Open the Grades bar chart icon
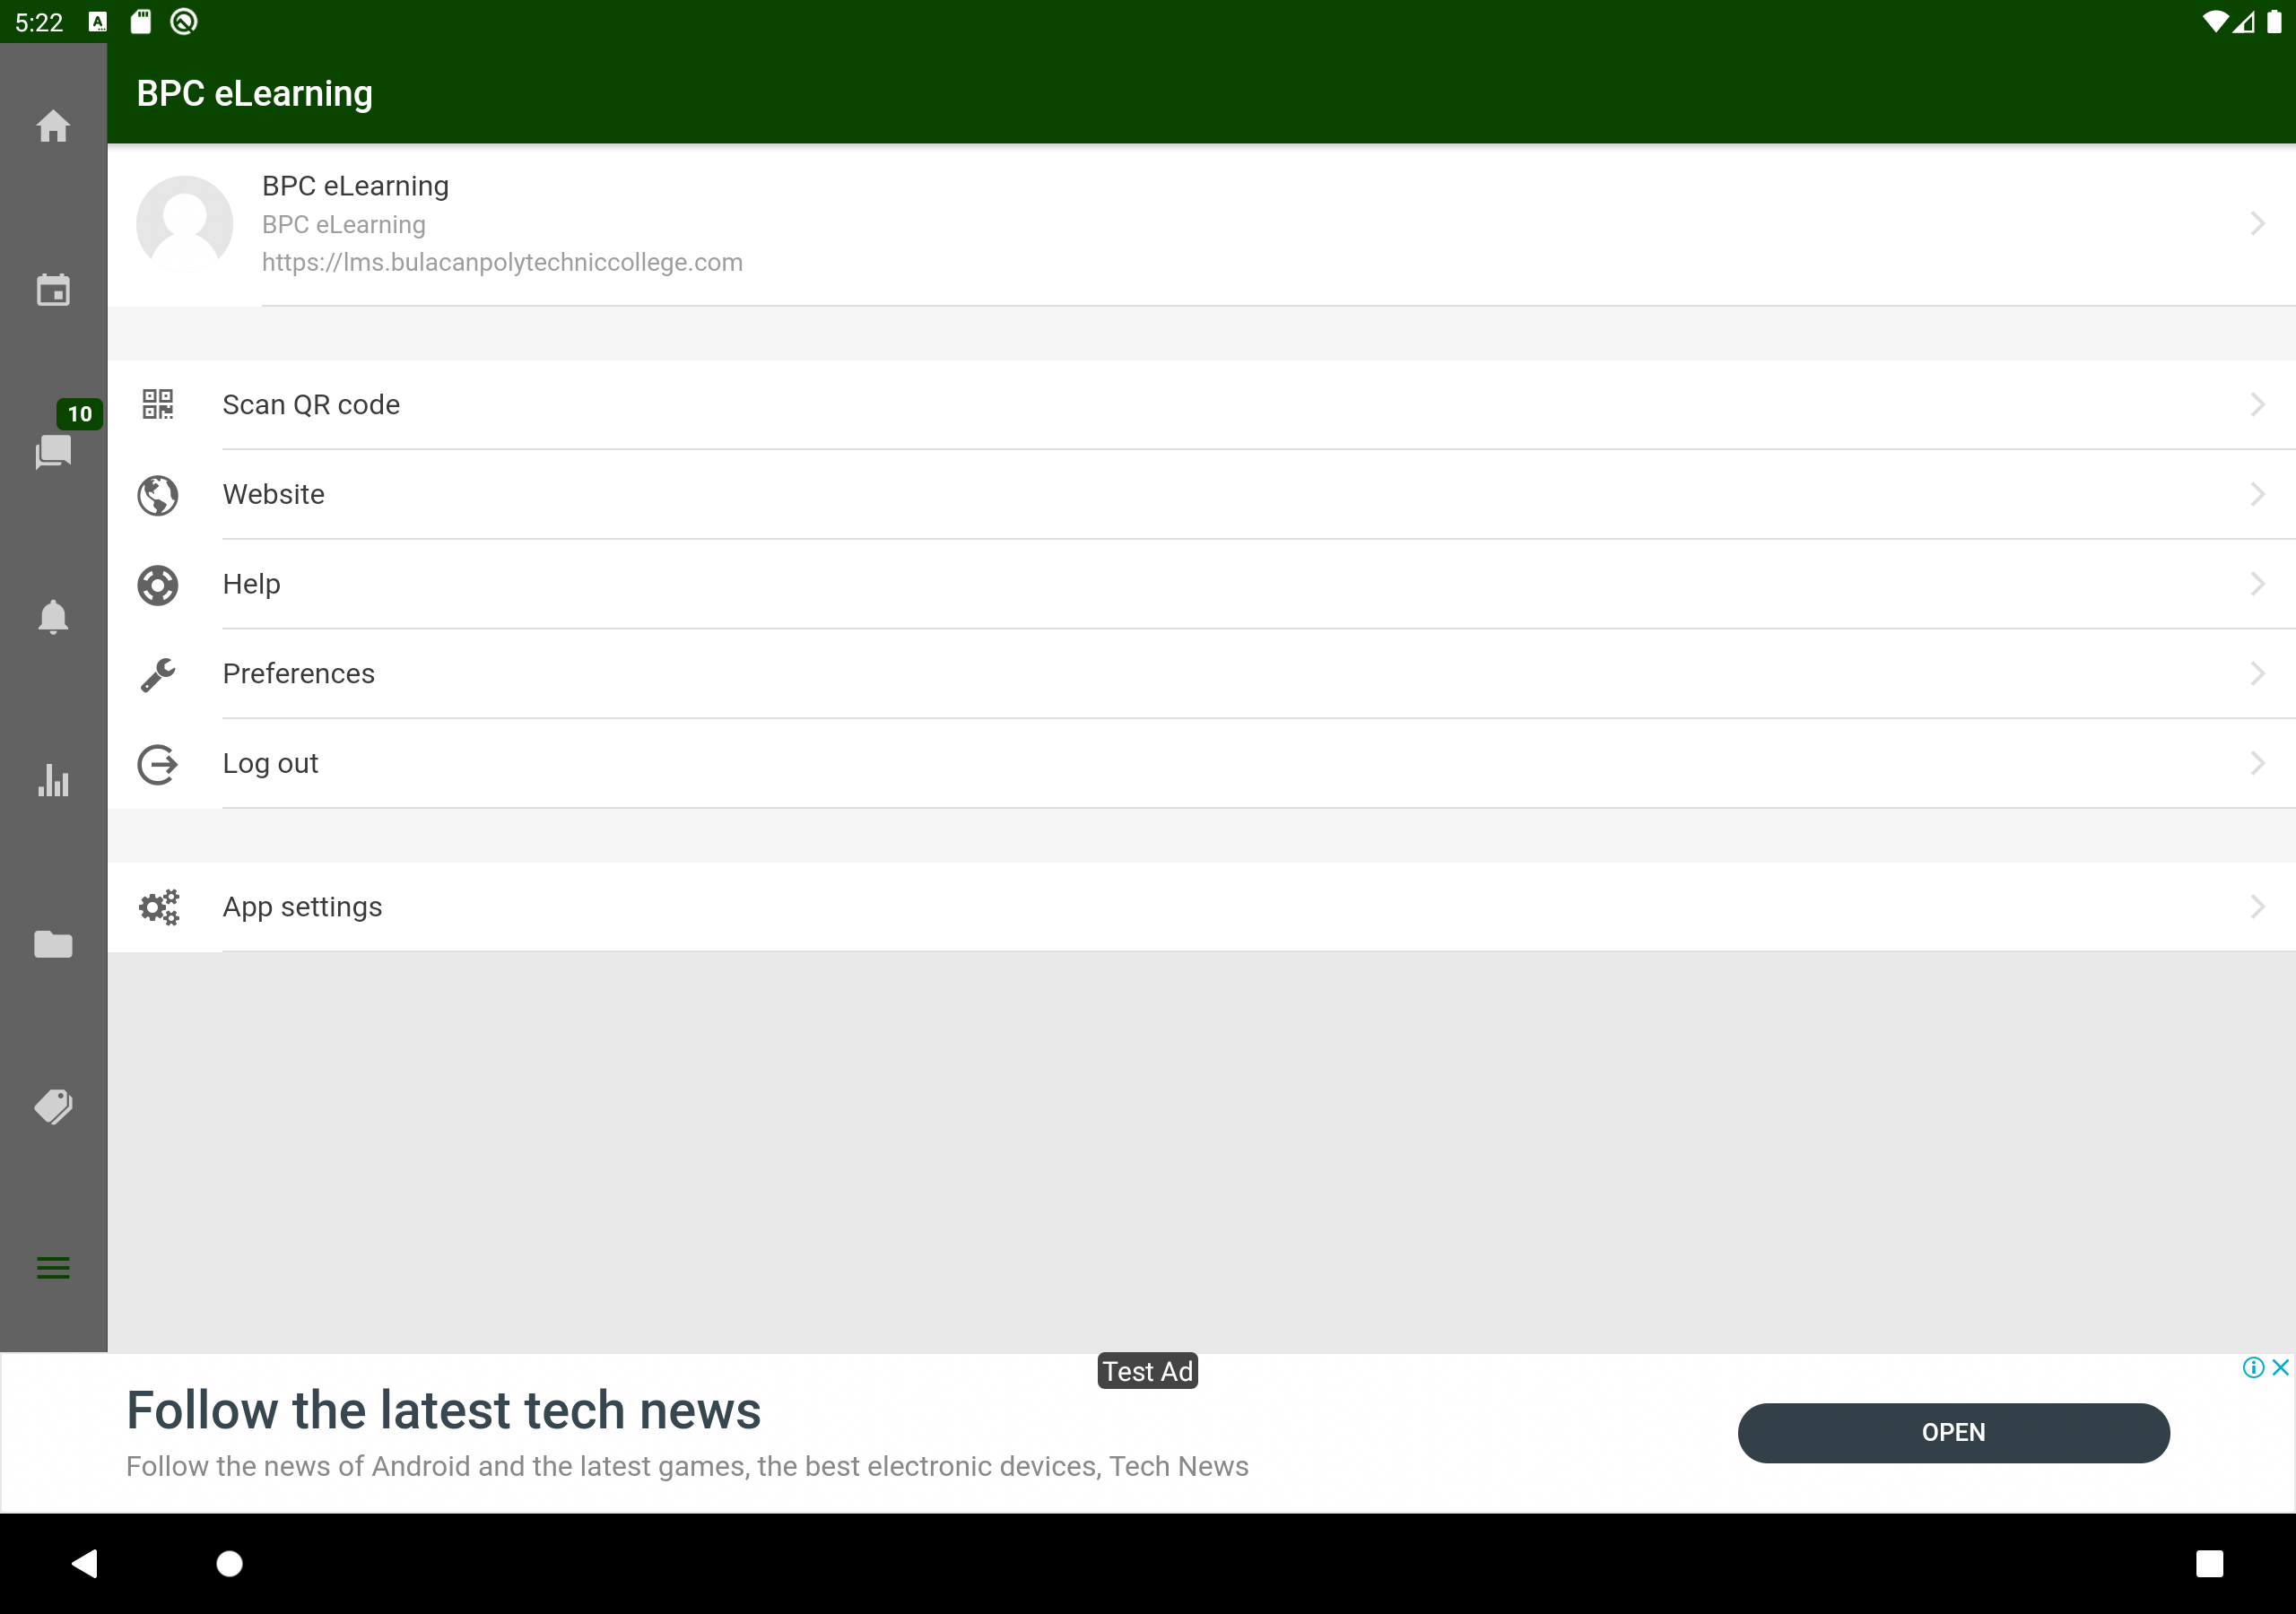 [x=53, y=780]
